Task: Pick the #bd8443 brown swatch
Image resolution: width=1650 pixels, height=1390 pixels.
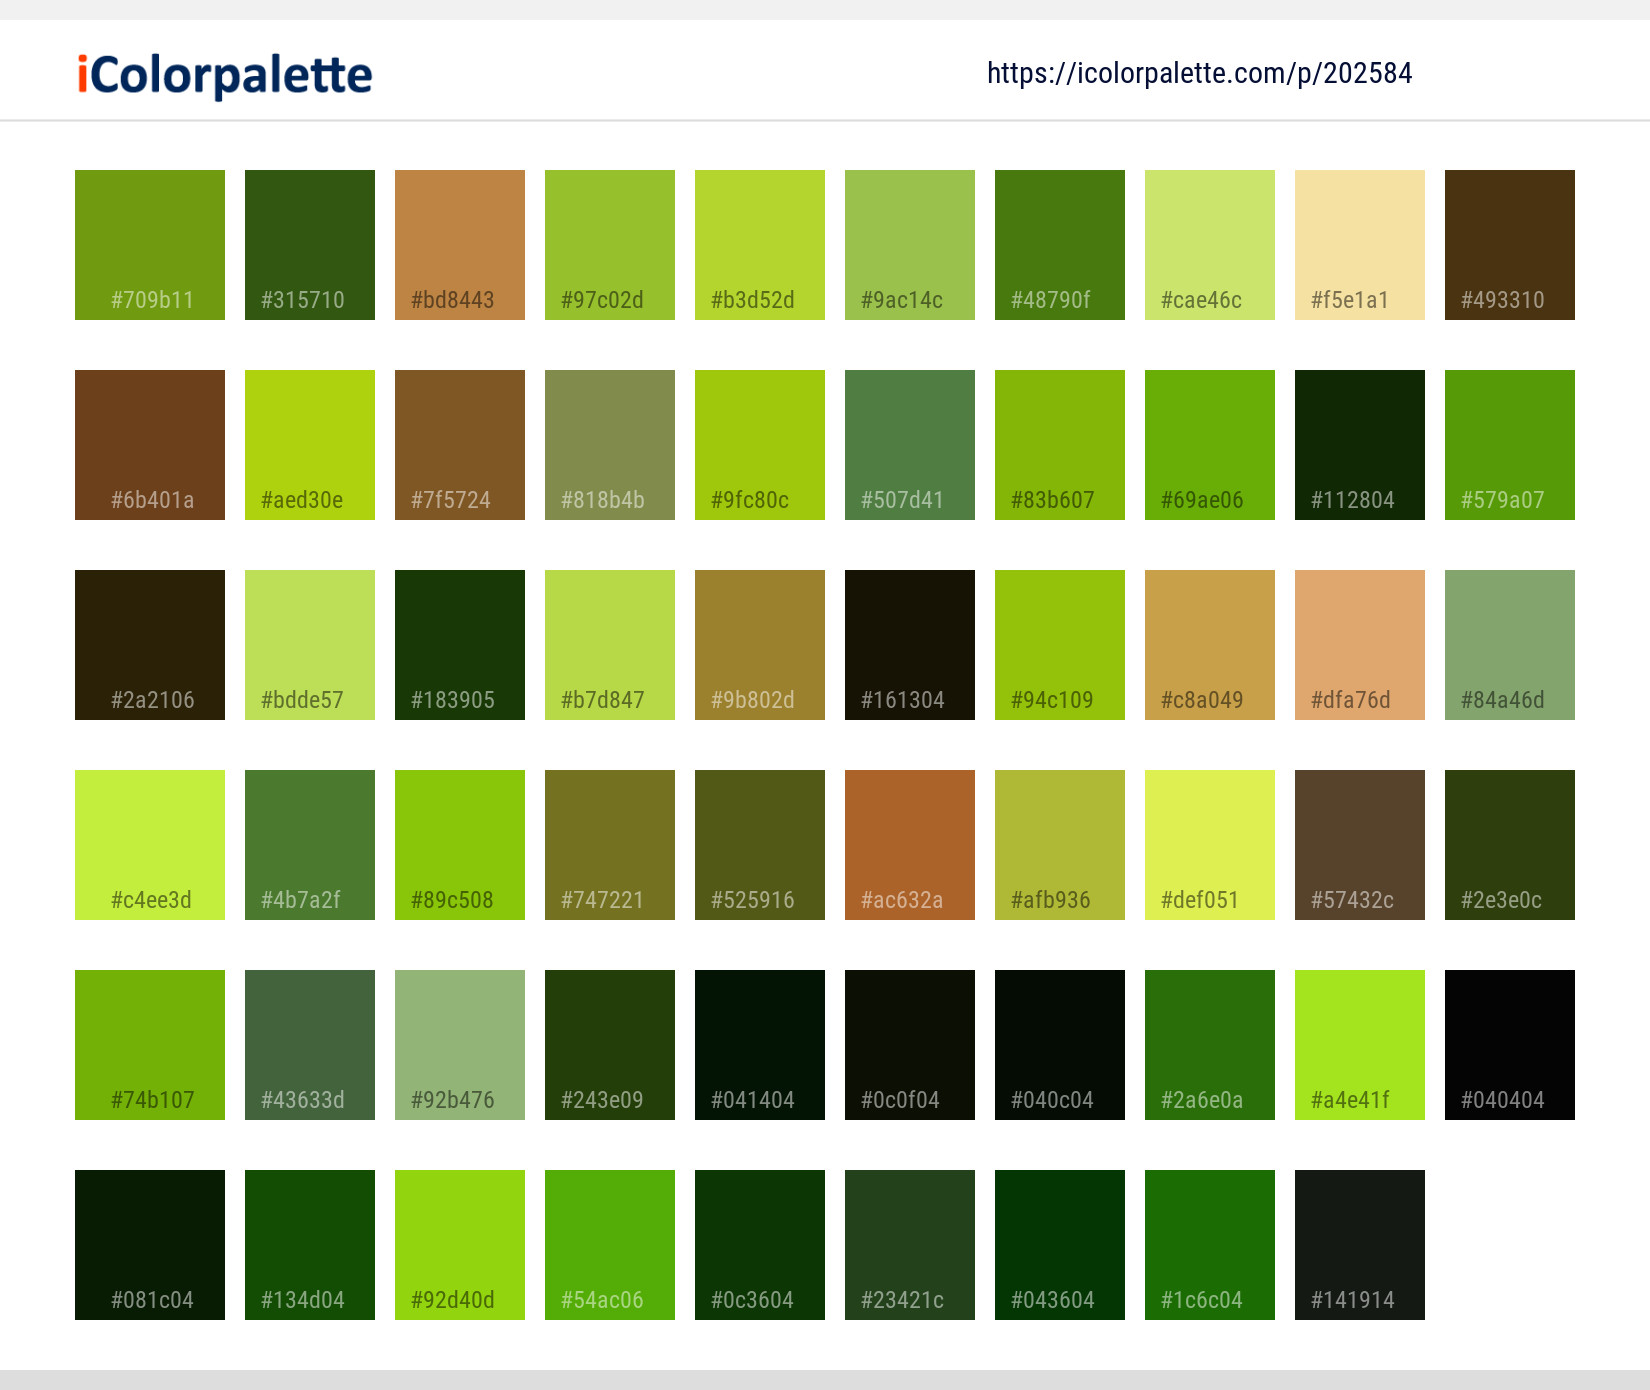Action: click(x=460, y=245)
